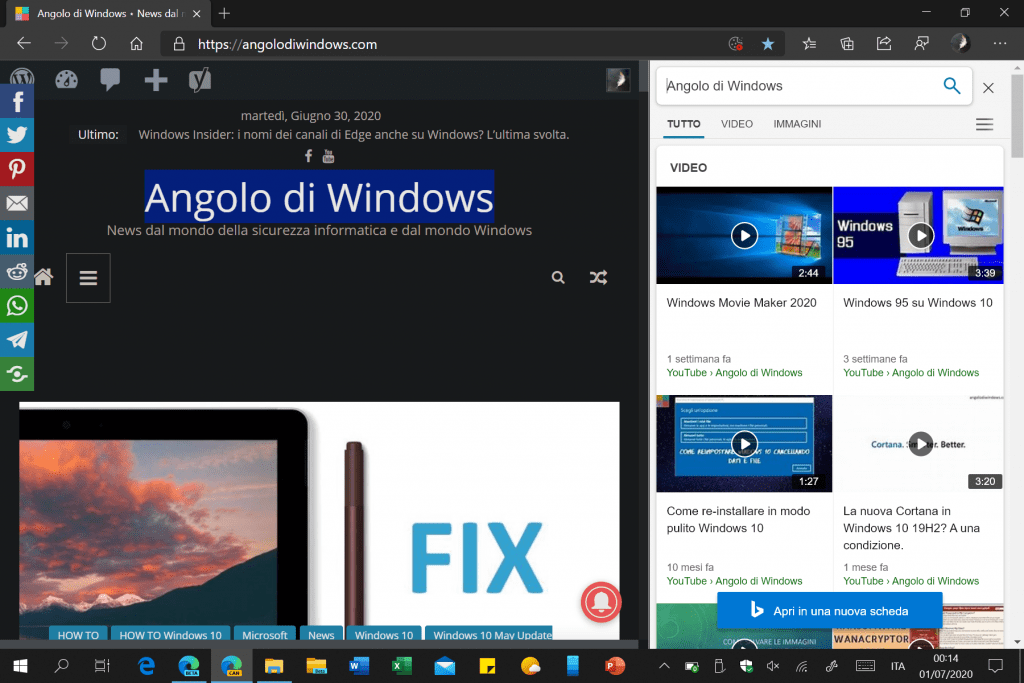This screenshot has height=683, width=1024.
Task: Toggle the favorites star in address bar
Action: click(767, 44)
